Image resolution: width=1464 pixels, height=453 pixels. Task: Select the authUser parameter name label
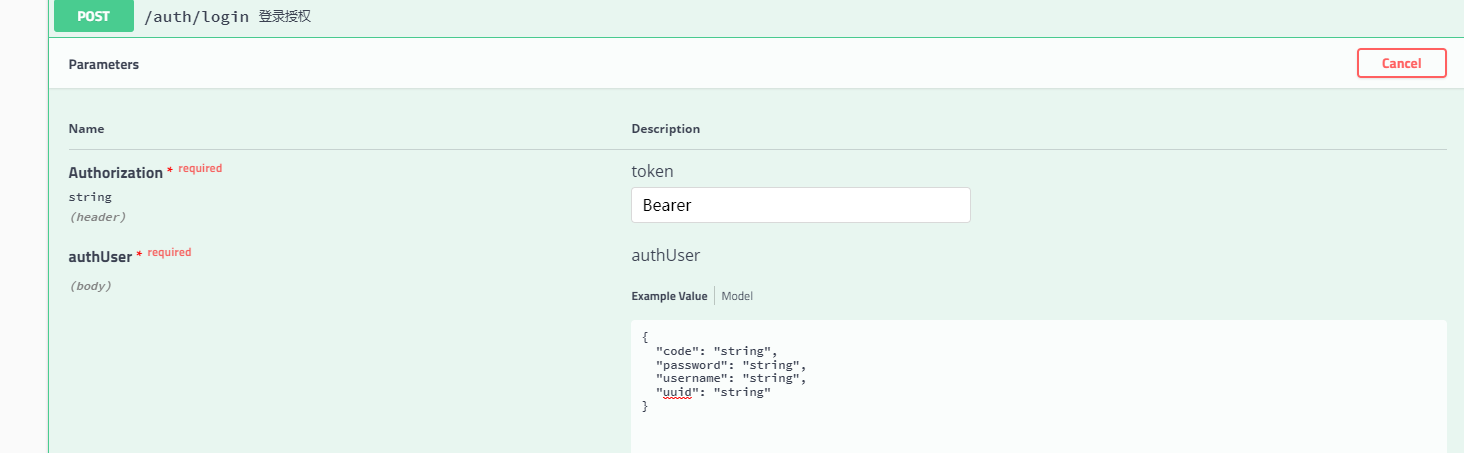pos(100,257)
